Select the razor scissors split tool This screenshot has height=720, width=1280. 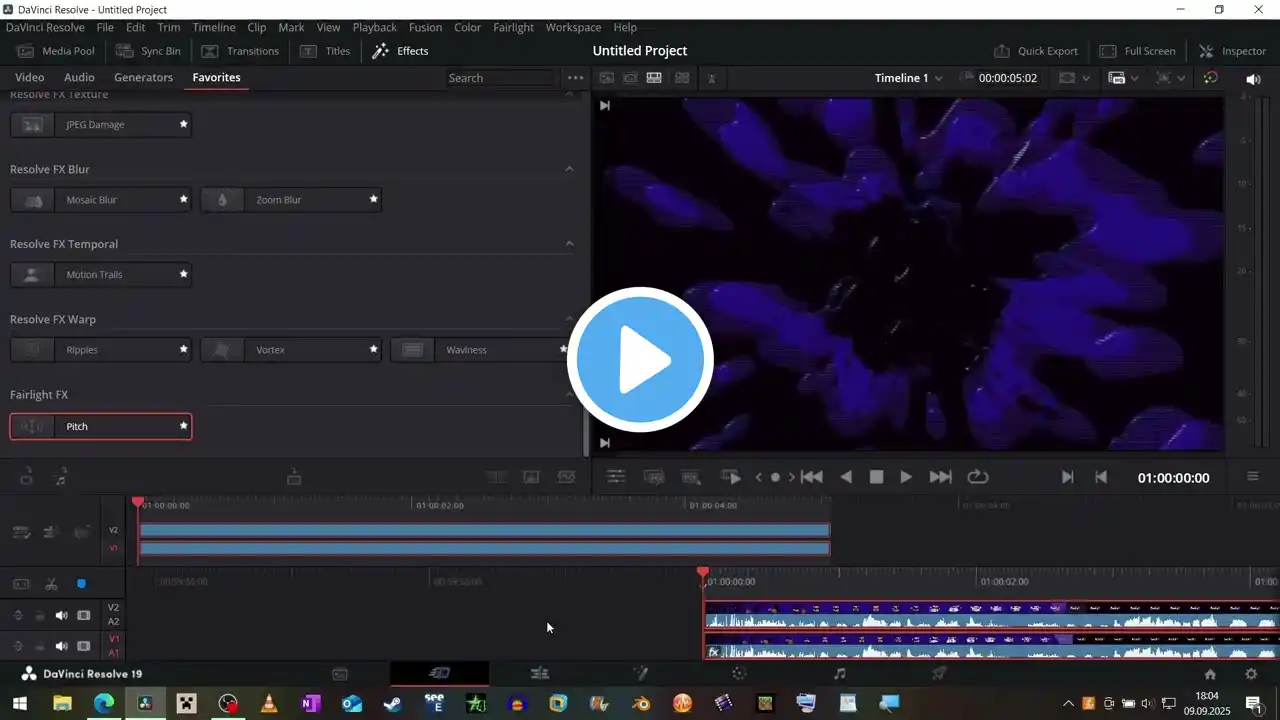[x=51, y=584]
